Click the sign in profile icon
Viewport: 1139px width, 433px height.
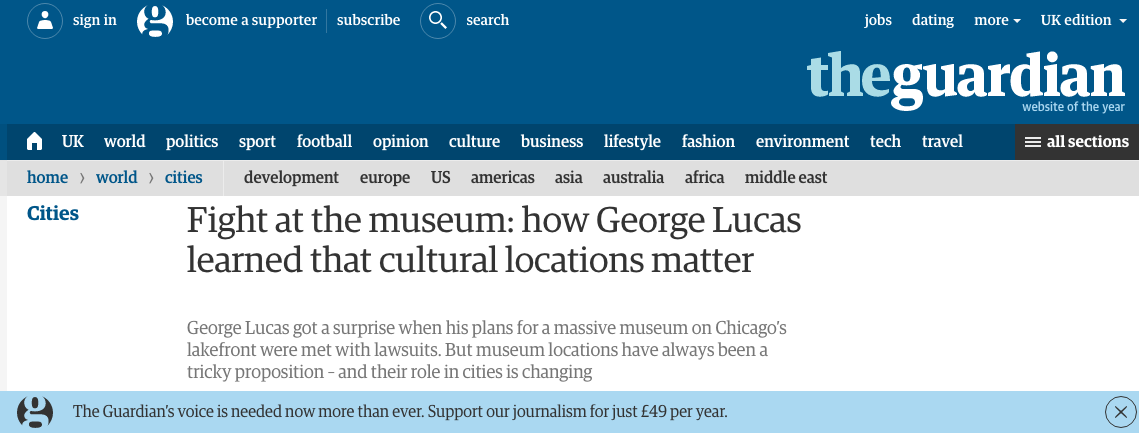(45, 20)
